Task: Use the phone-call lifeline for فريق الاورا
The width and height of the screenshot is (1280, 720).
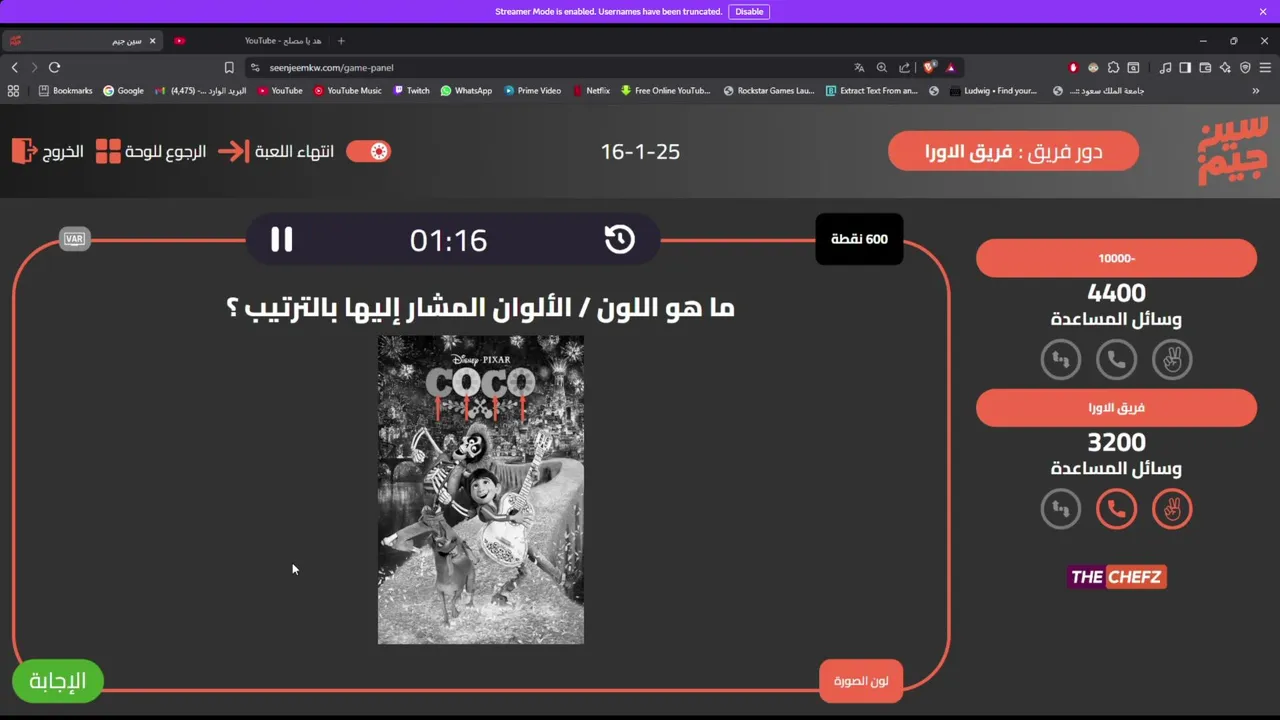Action: pos(1116,509)
